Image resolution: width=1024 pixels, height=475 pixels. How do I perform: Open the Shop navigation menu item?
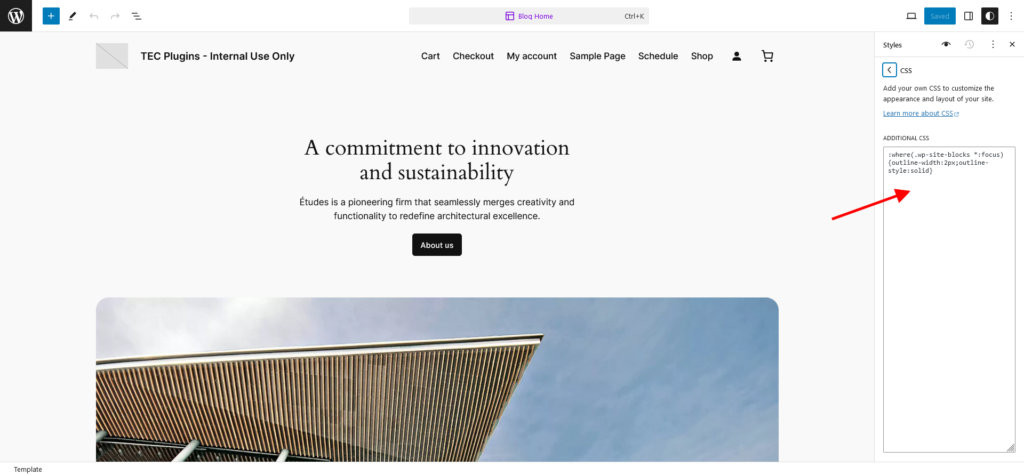coord(702,56)
